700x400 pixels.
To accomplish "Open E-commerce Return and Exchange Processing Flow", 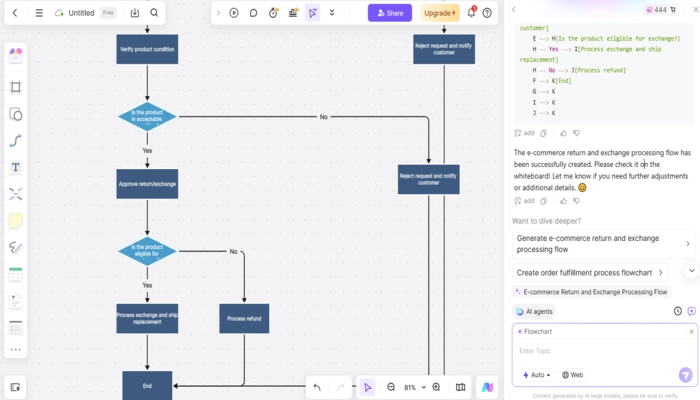I will (x=591, y=292).
